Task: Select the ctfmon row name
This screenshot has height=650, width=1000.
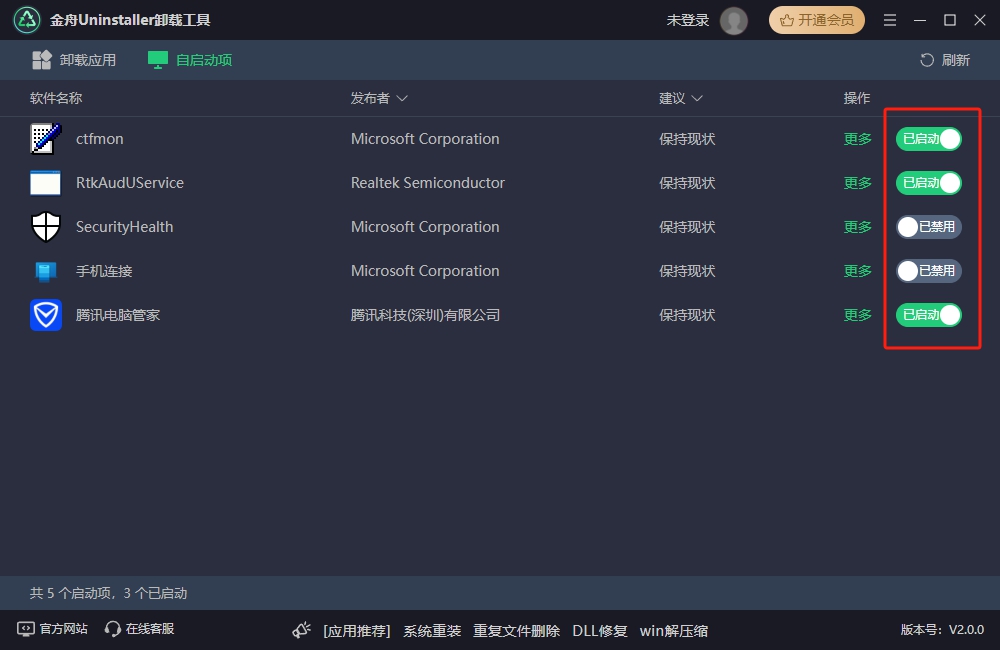Action: [99, 138]
